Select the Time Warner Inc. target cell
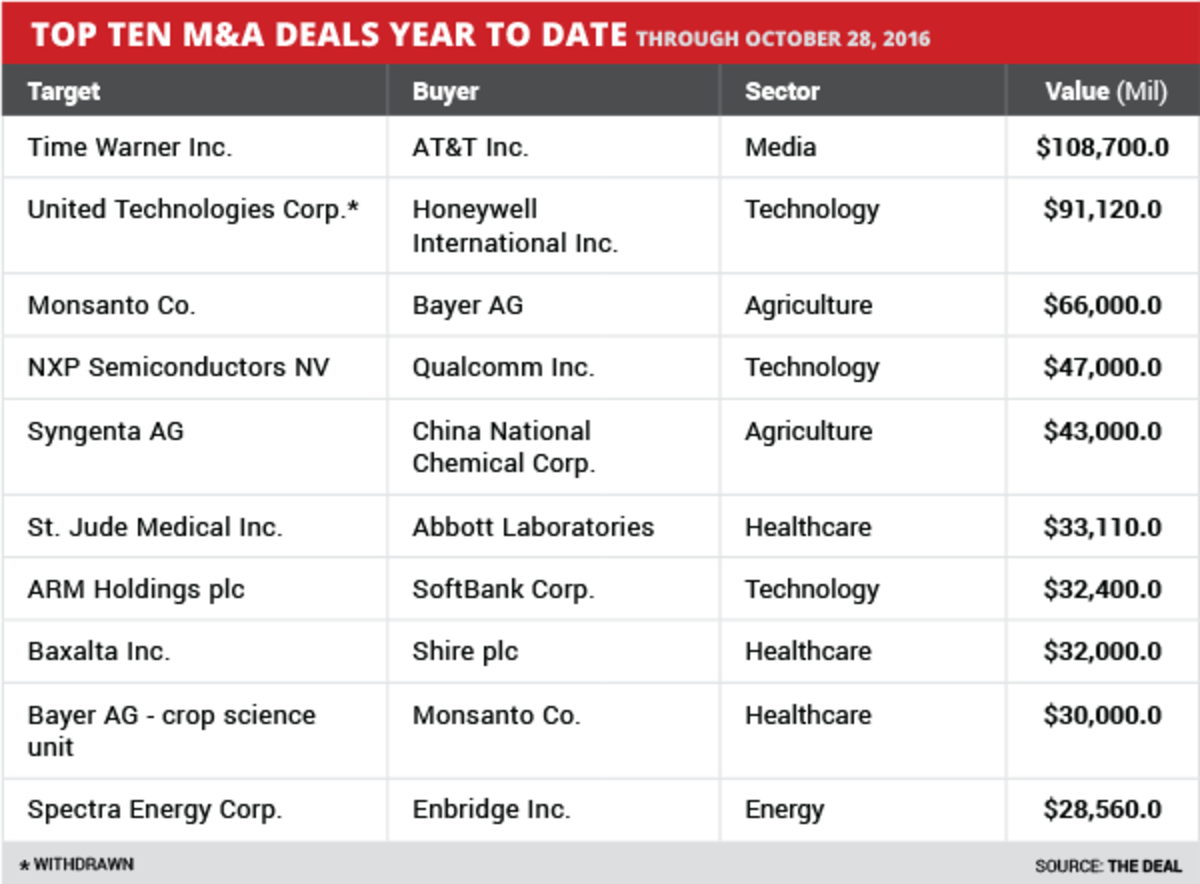The width and height of the screenshot is (1200, 884). click(x=130, y=147)
